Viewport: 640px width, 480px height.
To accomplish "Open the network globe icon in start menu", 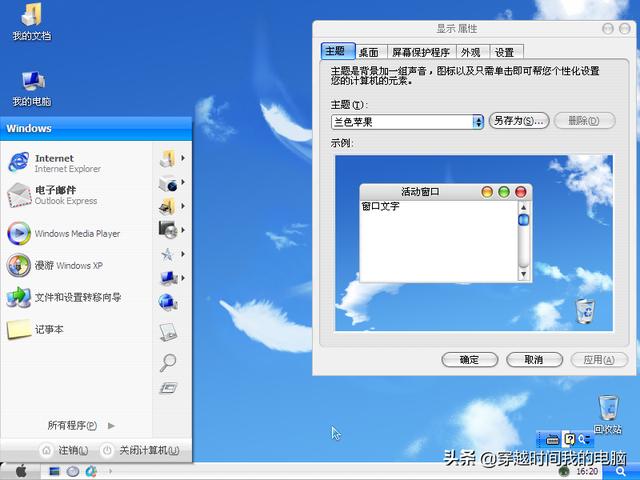I will pos(167,302).
